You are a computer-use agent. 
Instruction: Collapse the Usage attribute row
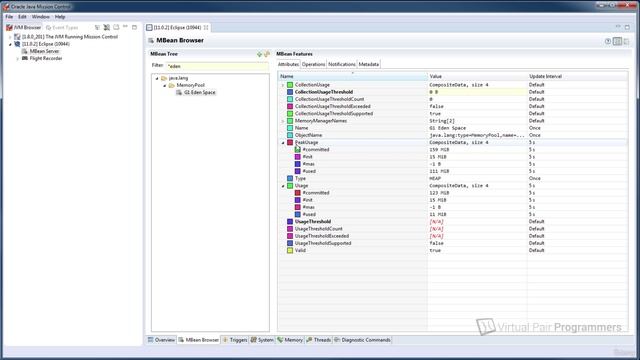(x=283, y=186)
